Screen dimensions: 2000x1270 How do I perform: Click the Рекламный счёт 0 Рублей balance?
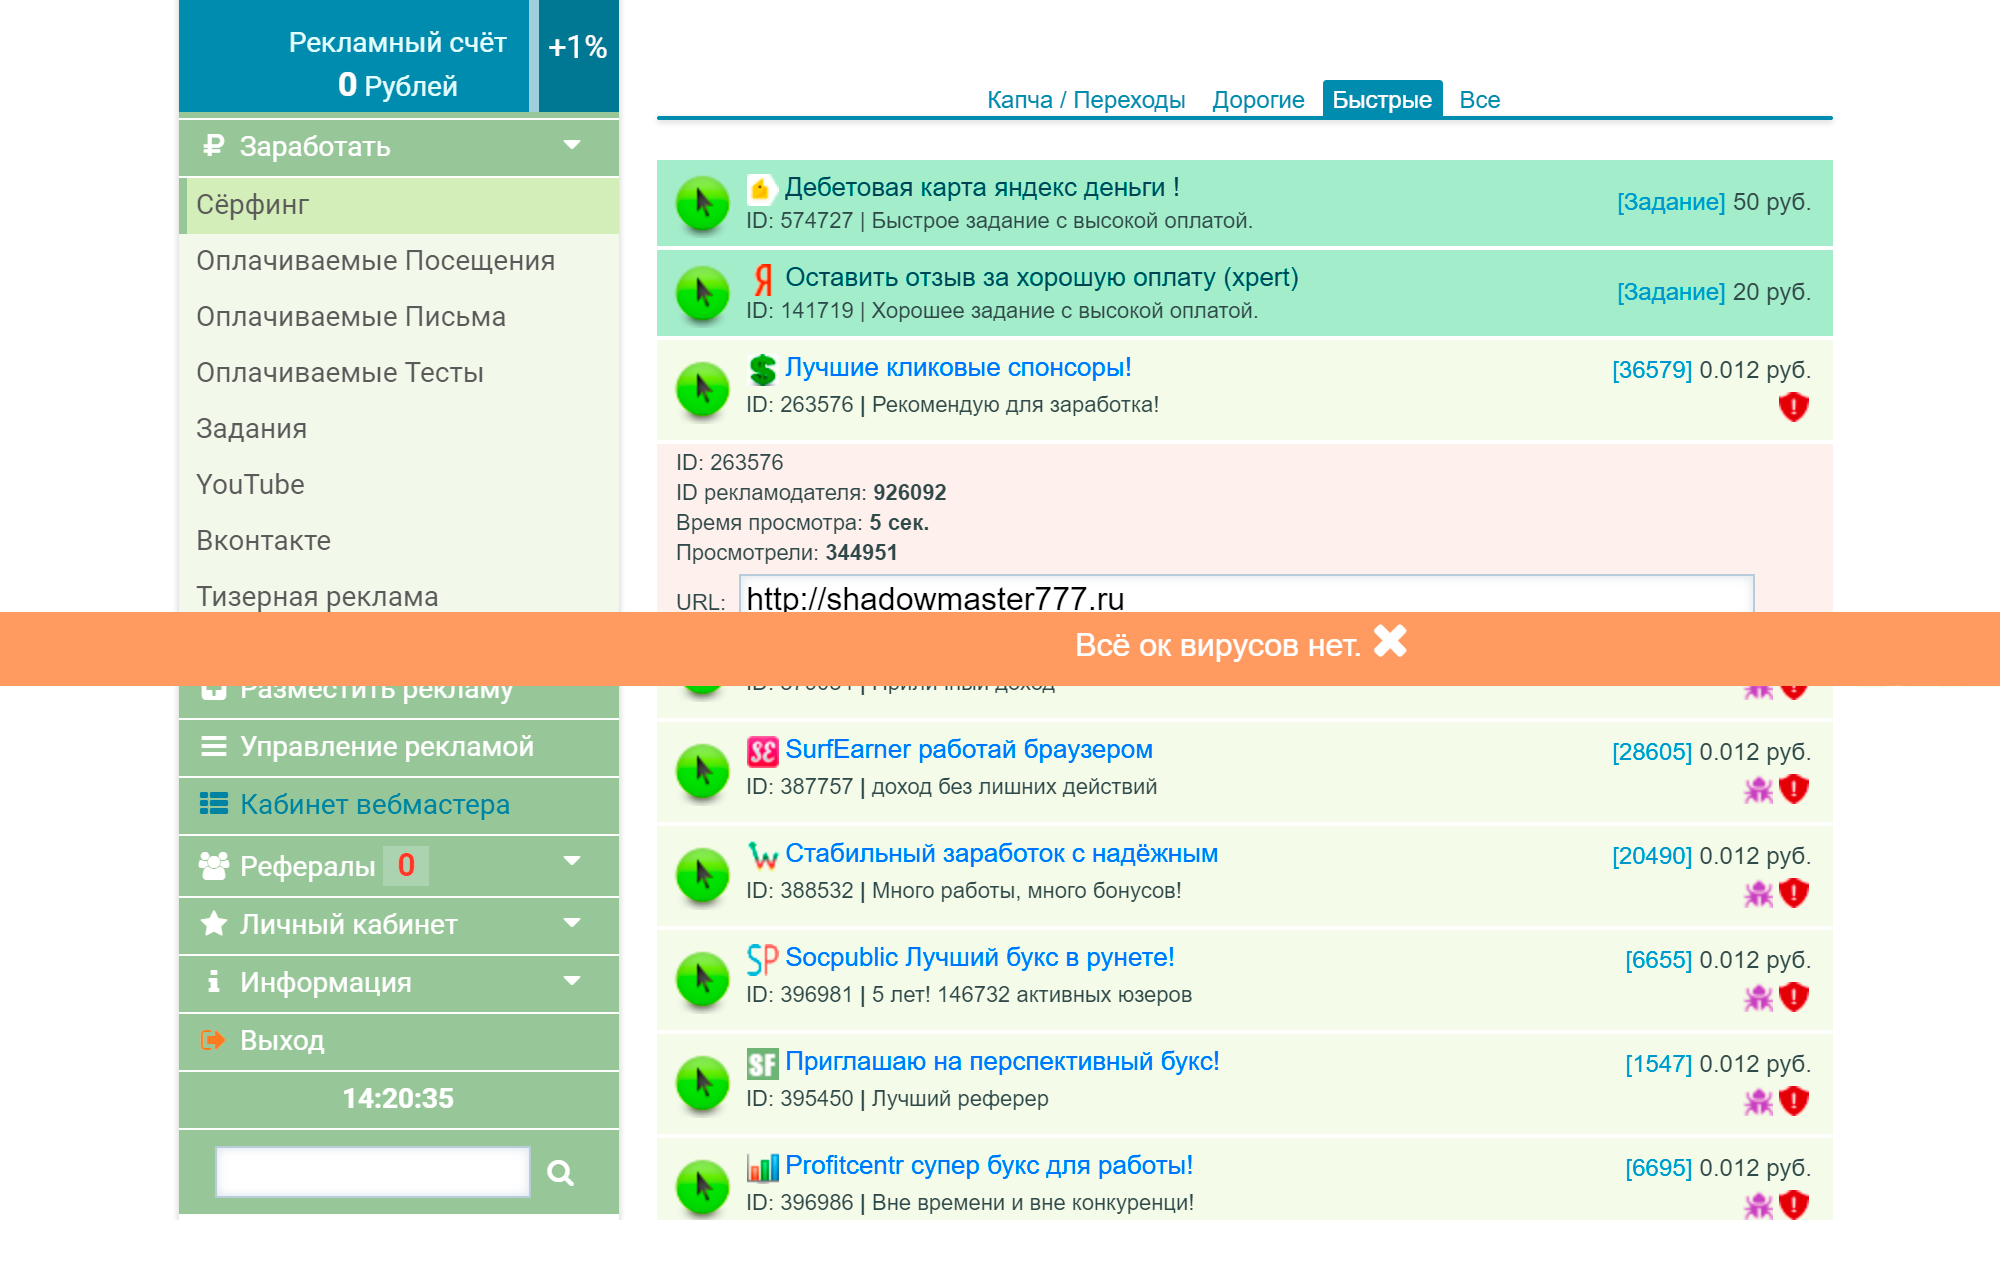(354, 56)
